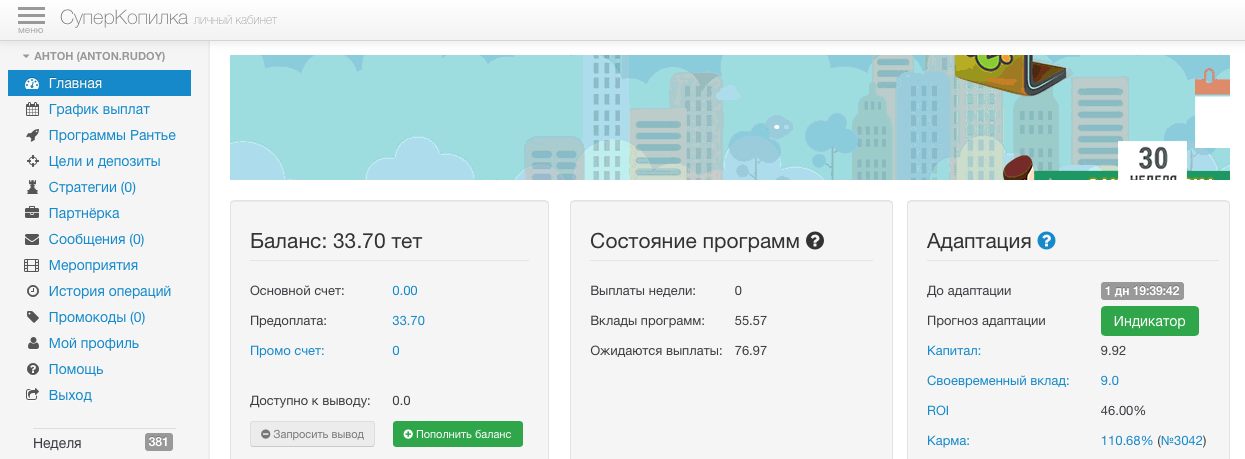Image resolution: width=1245 pixels, height=459 pixels.
Task: Open the Промо счет link
Action: pyautogui.click(x=286, y=350)
